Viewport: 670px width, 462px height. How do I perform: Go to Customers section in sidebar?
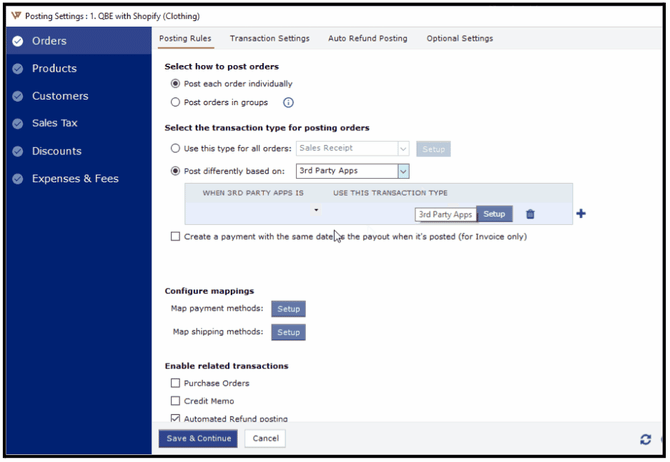click(x=79, y=96)
